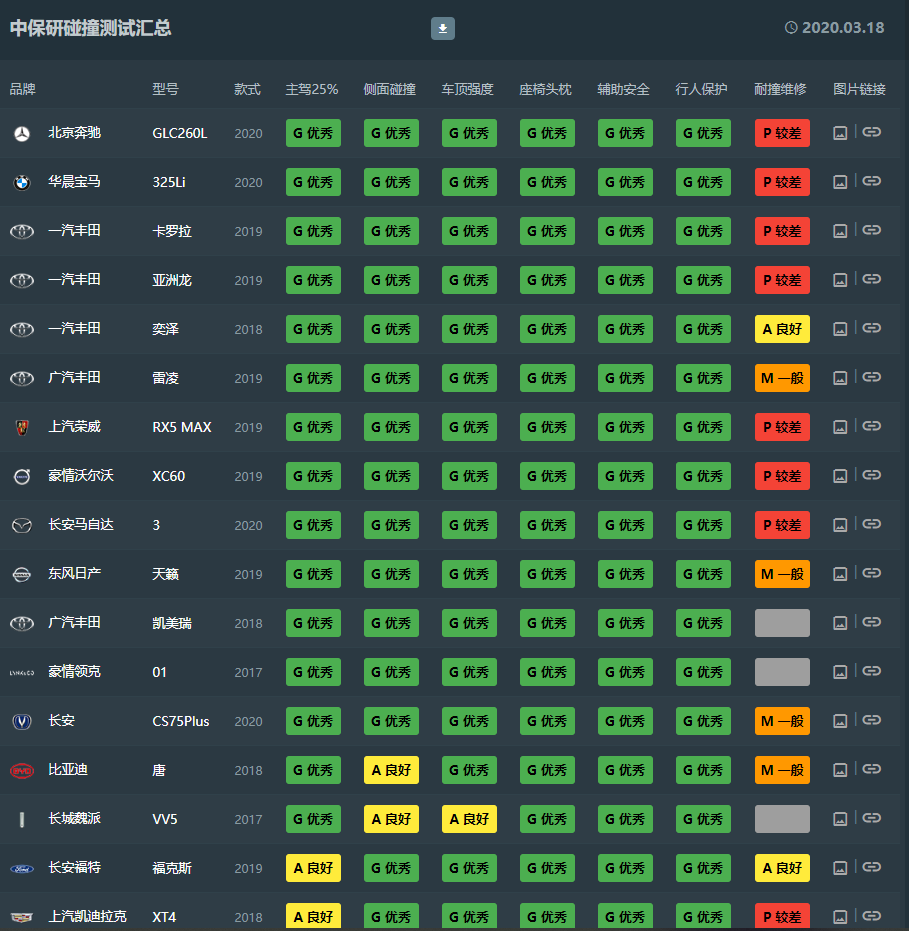The height and width of the screenshot is (931, 909).
Task: Open link icon for 比亚迪 唐 row
Action: pyautogui.click(x=872, y=769)
